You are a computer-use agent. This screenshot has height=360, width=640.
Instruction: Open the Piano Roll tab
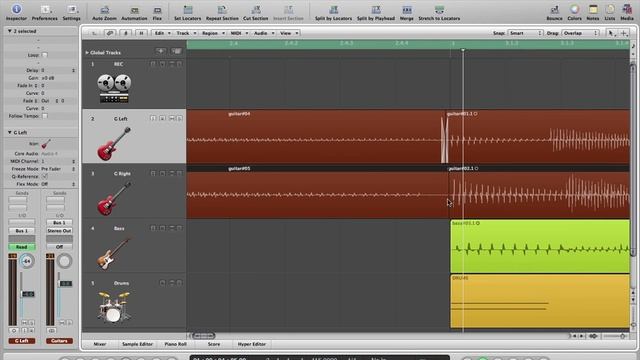click(x=176, y=344)
